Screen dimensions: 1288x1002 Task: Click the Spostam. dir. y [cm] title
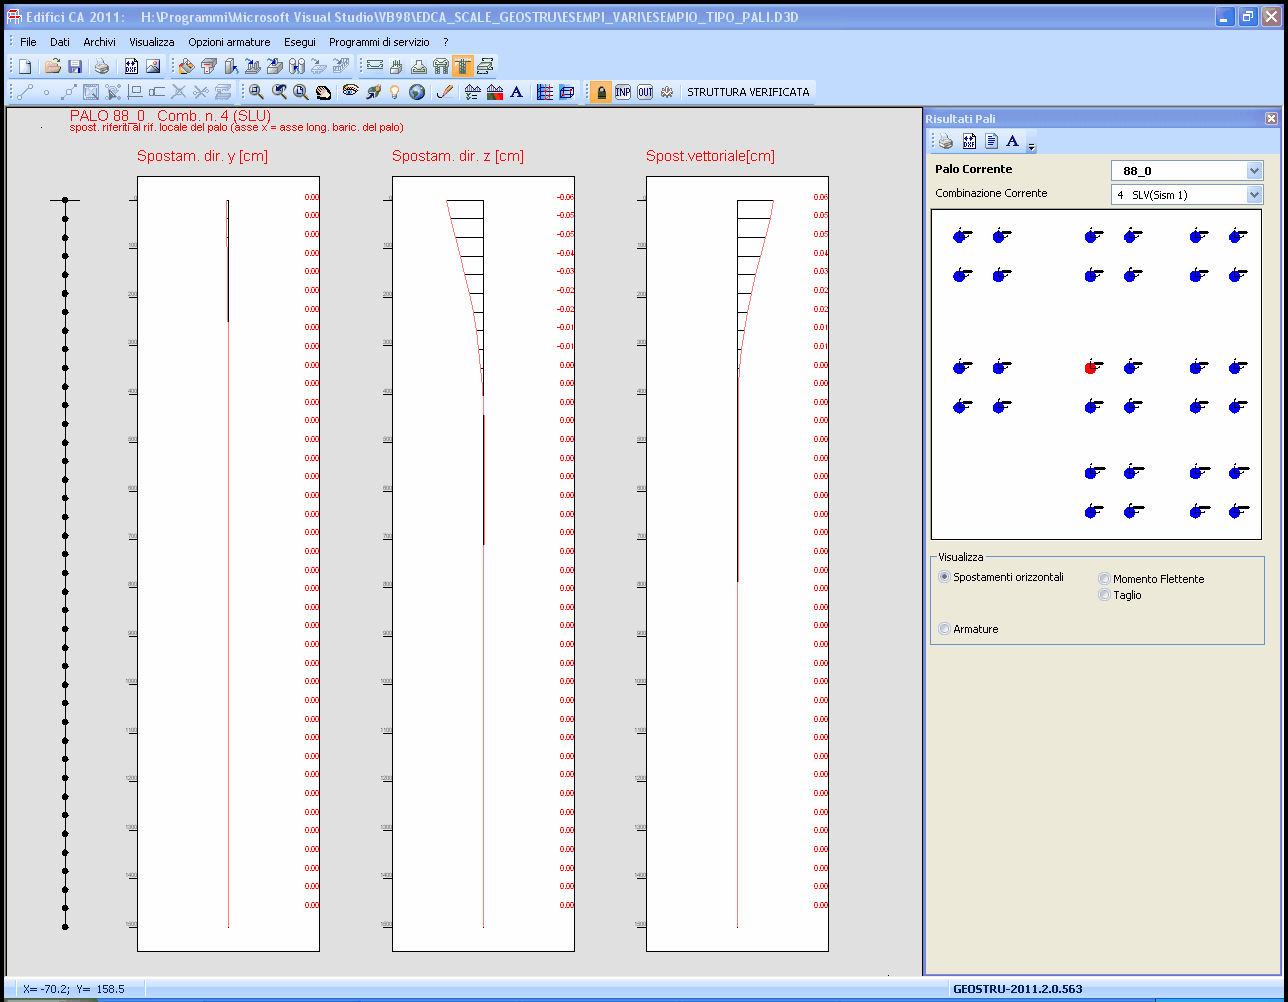tap(202, 157)
